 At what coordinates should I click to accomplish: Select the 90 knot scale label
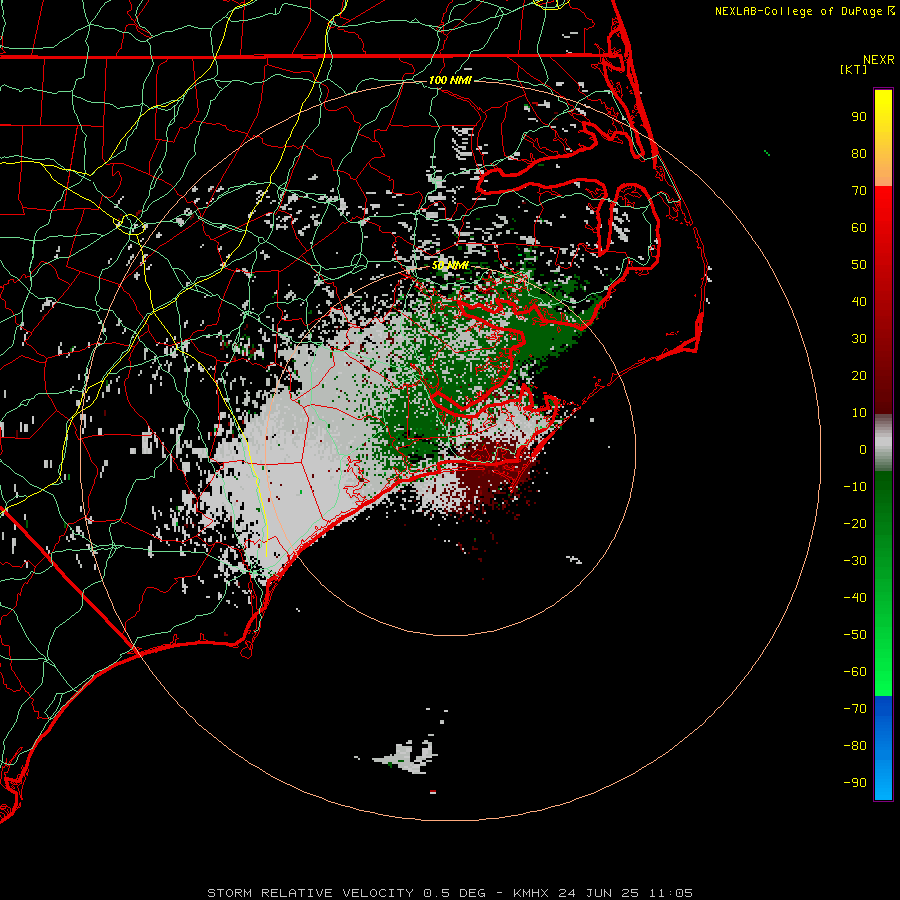859,117
